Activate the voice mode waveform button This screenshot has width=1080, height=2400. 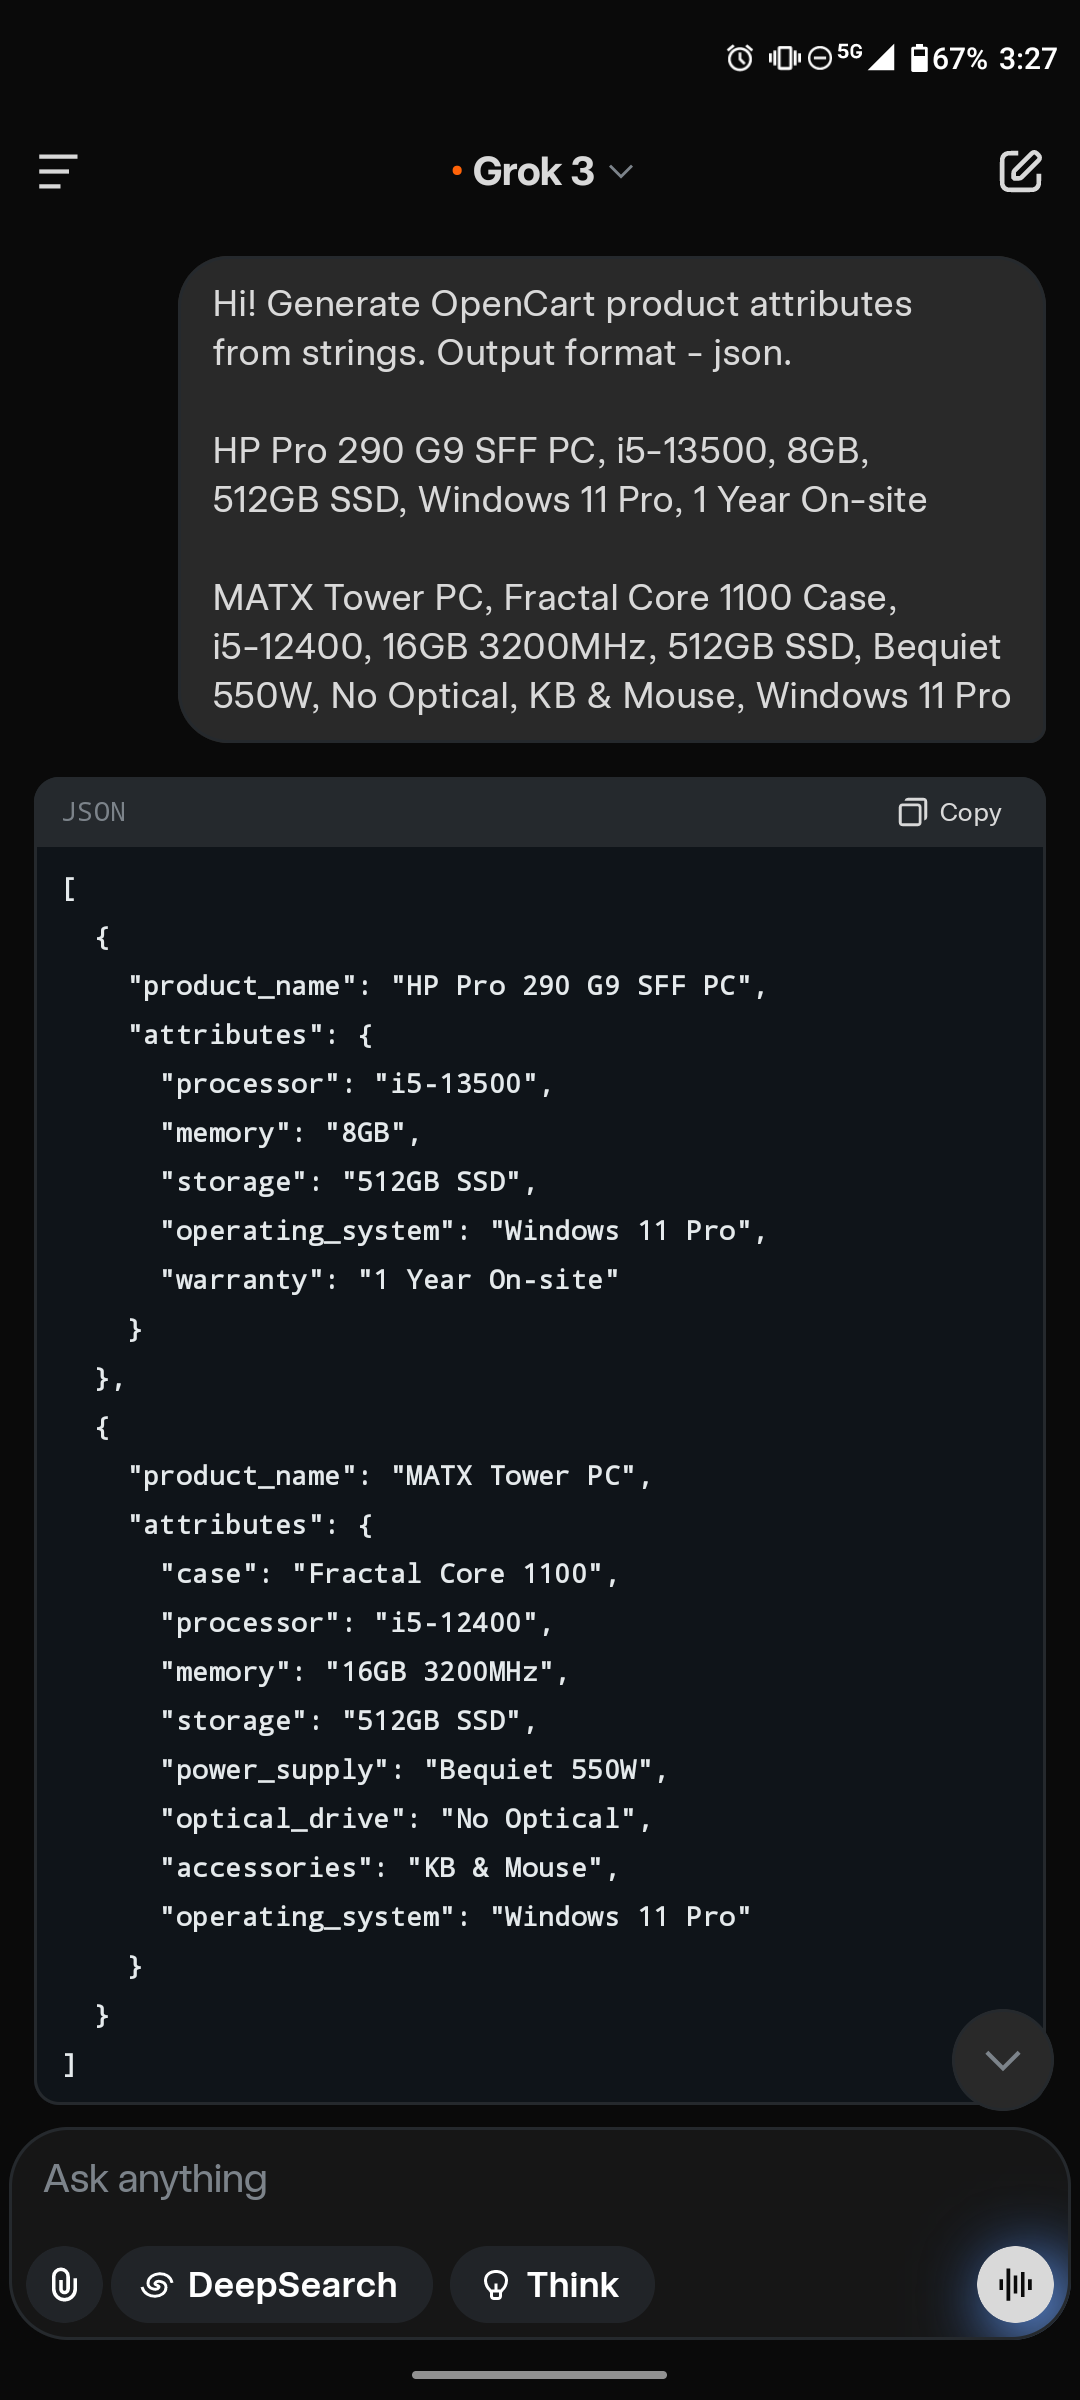1015,2284
